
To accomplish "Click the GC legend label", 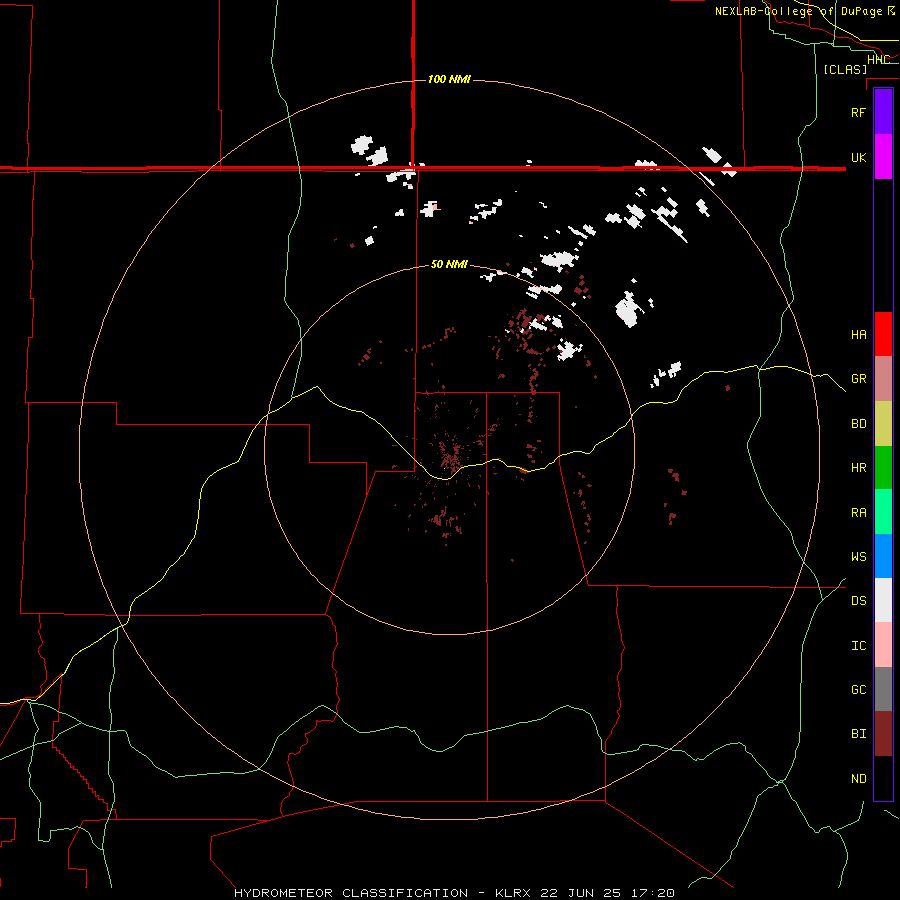I will click(x=858, y=690).
